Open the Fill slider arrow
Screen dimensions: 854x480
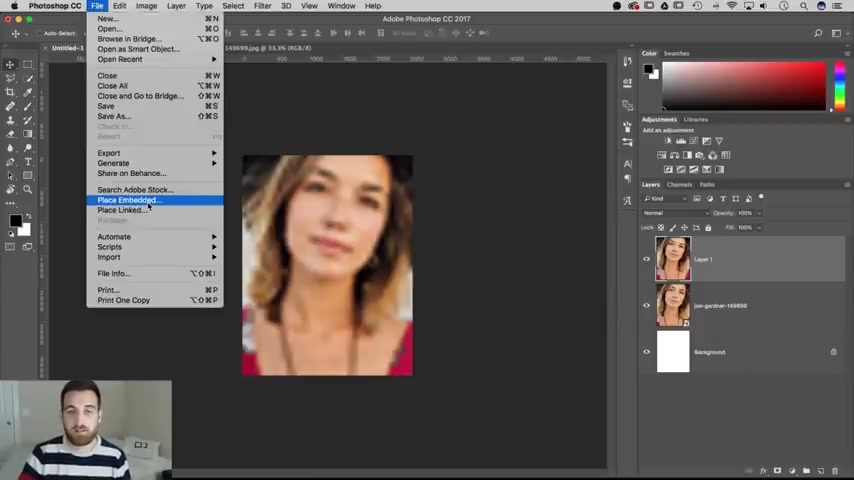(x=759, y=228)
